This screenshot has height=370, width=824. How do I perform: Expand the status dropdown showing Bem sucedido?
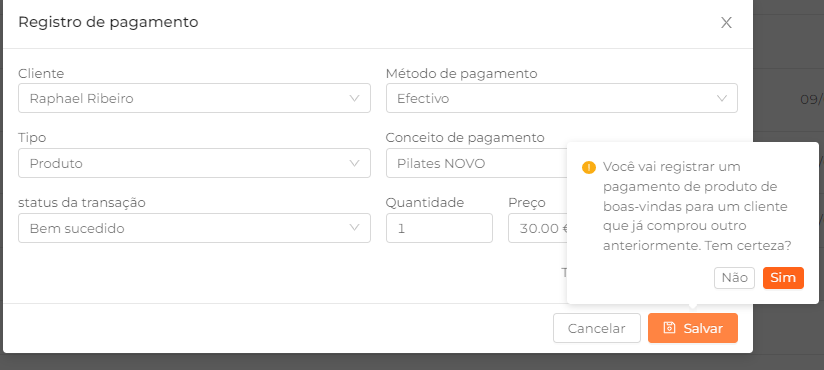[x=194, y=228]
